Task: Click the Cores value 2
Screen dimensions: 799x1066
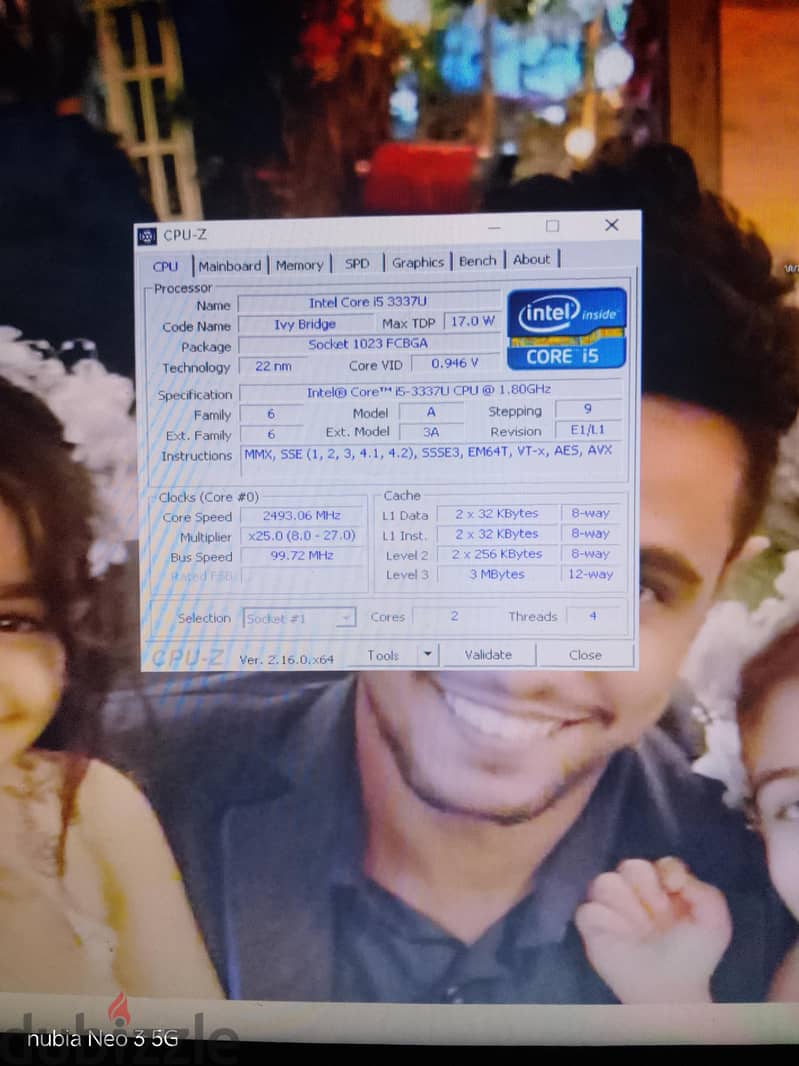Action: [454, 616]
